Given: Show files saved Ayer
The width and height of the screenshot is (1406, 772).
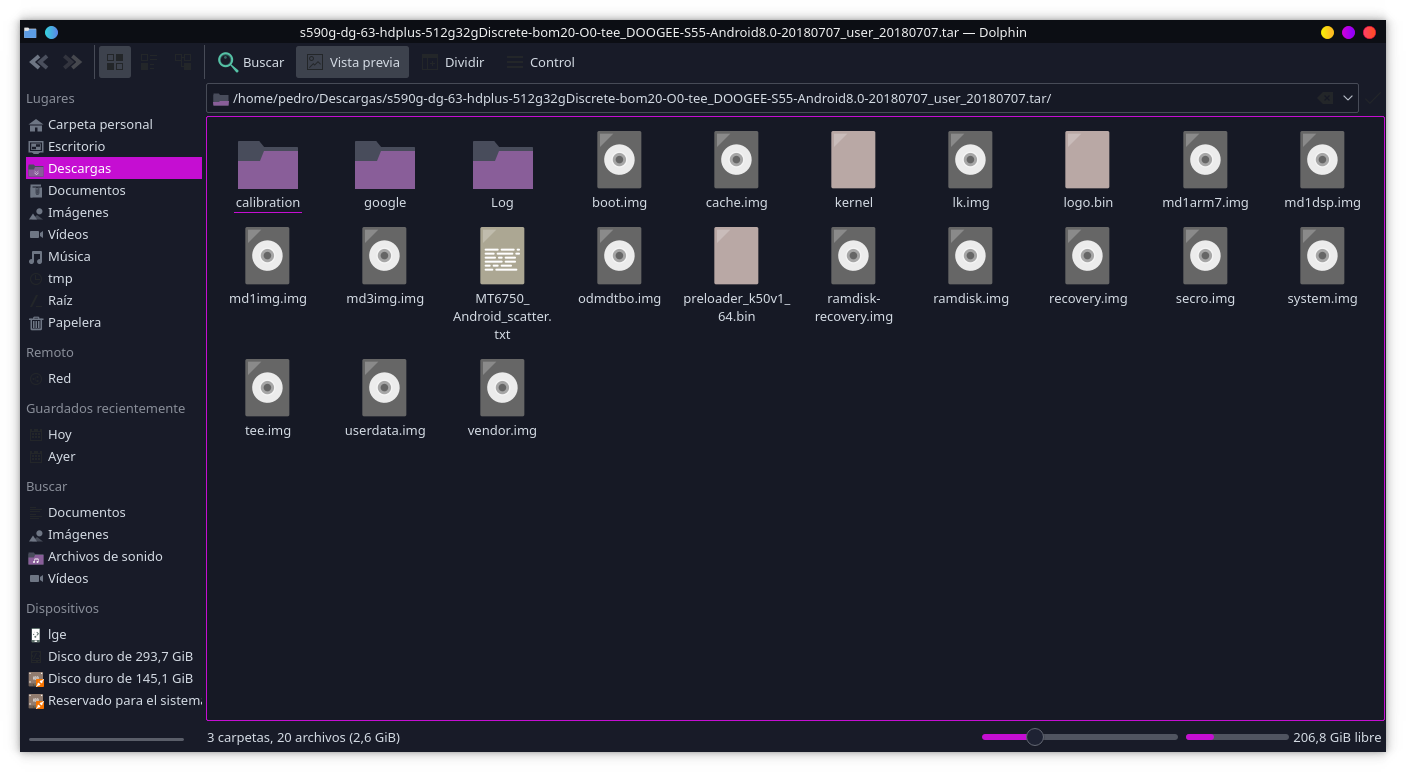Looking at the screenshot, I should pos(114,457).
